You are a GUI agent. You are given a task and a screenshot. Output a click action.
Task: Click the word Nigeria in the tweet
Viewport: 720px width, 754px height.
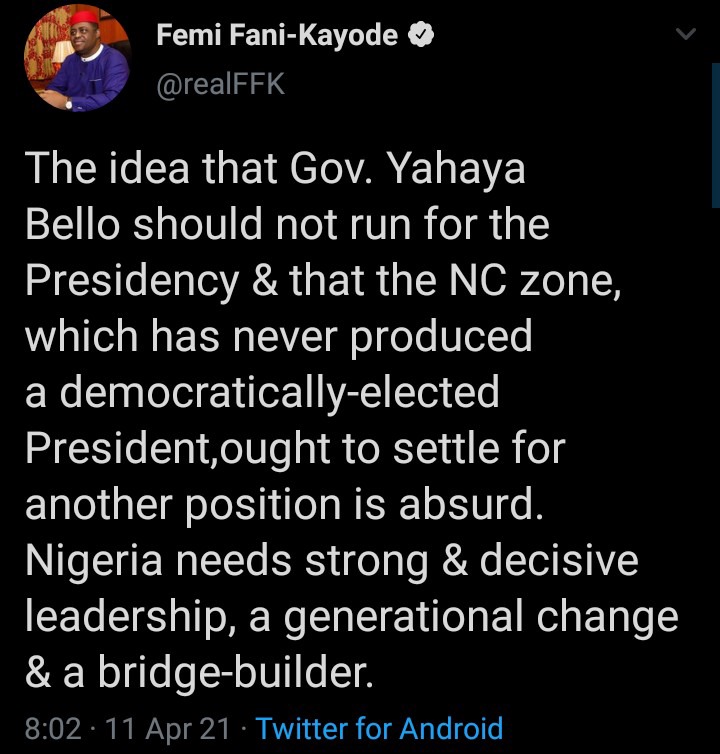(94, 560)
